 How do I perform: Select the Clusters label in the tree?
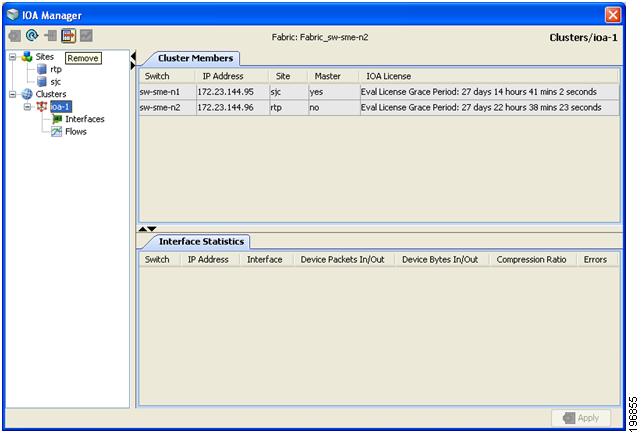(x=51, y=94)
